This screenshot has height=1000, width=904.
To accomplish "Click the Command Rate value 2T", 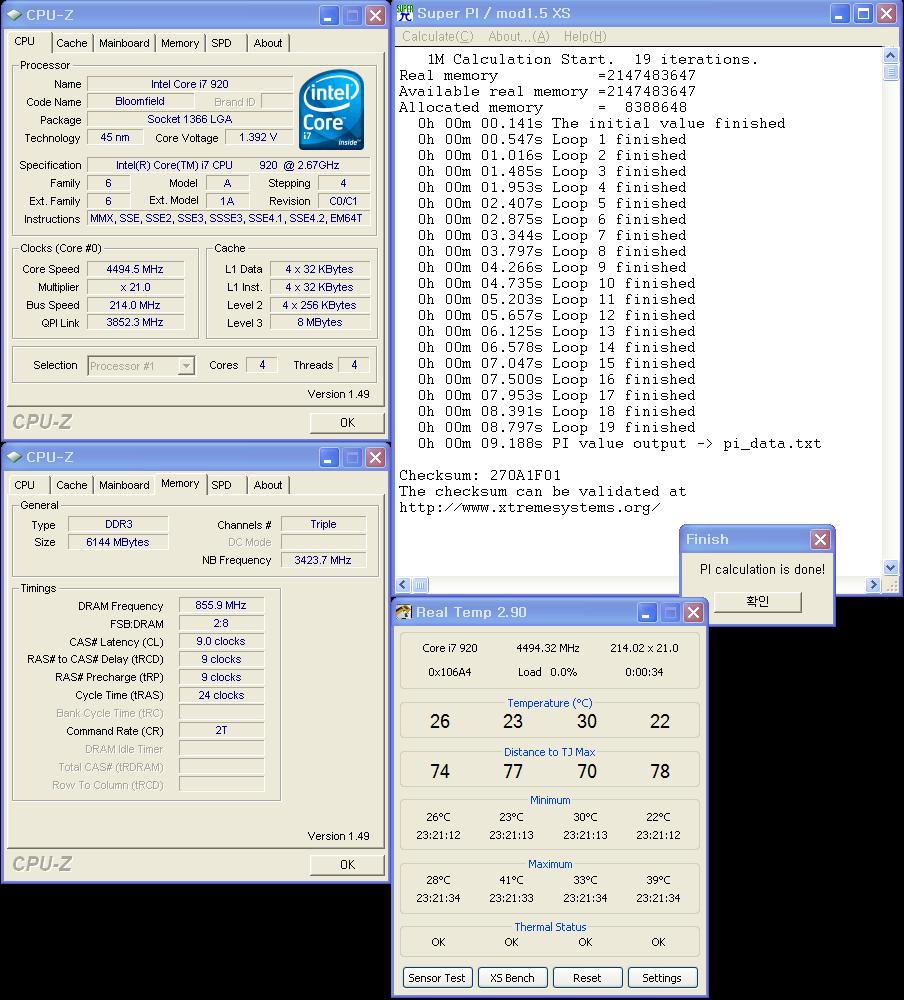I will pos(221,730).
